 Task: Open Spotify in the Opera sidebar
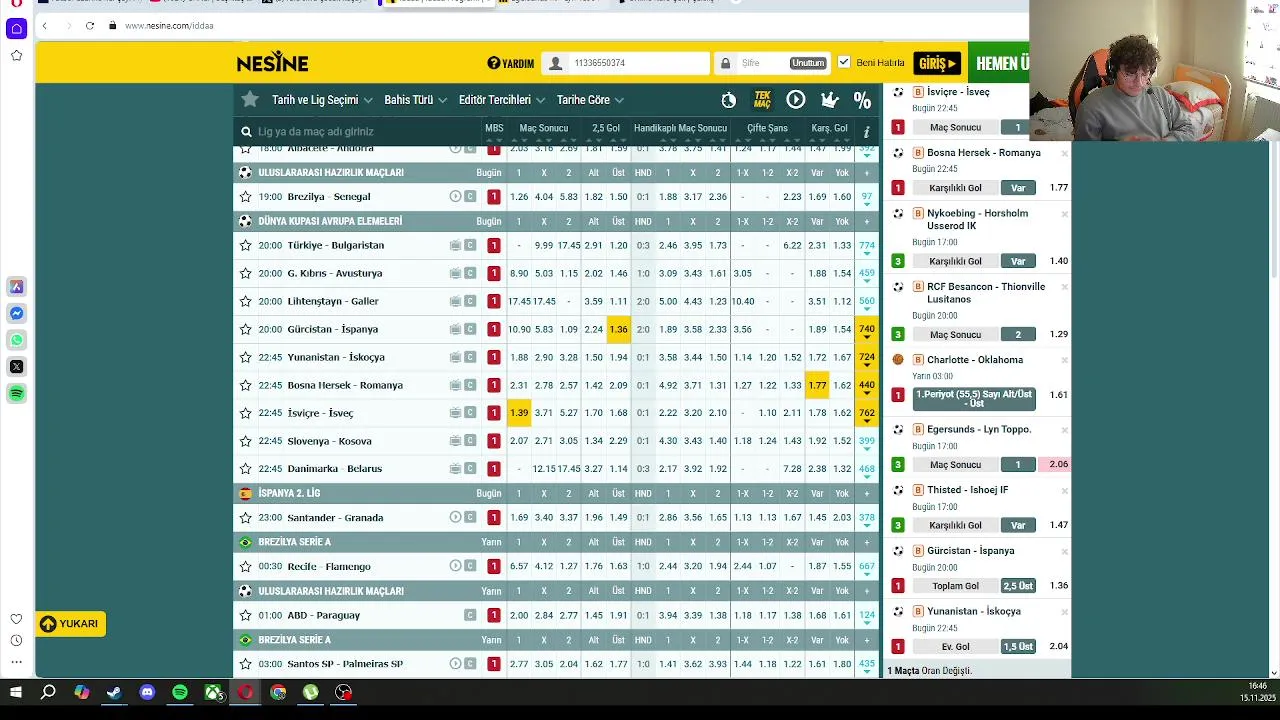click(x=16, y=393)
